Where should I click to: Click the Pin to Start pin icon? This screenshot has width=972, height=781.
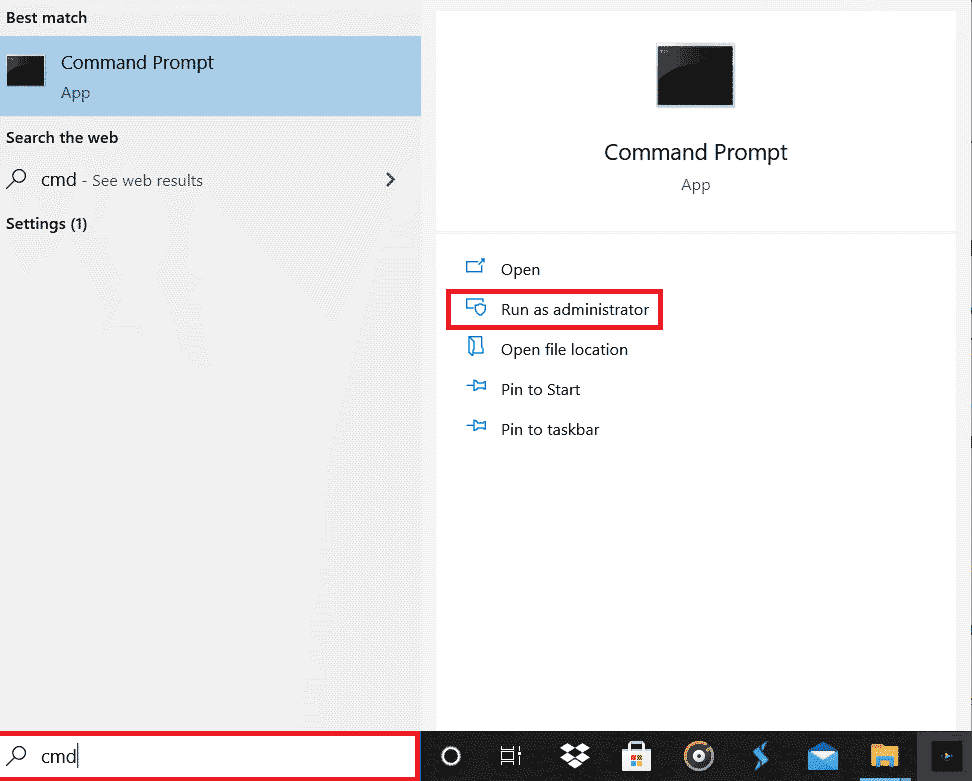[476, 387]
